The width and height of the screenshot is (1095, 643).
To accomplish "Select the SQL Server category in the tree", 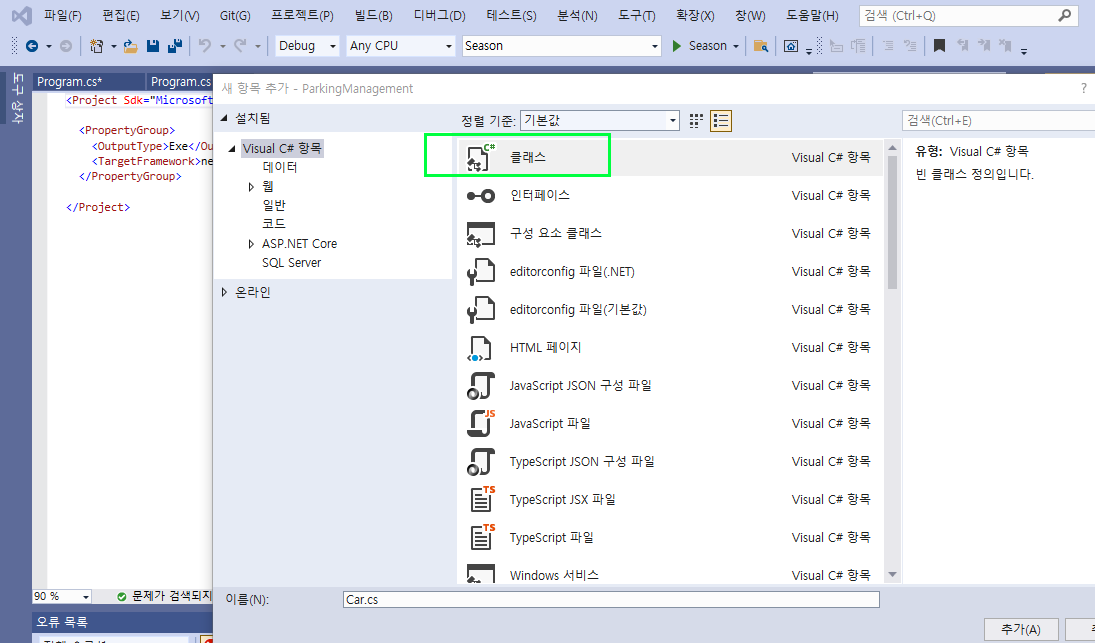I will (x=291, y=263).
